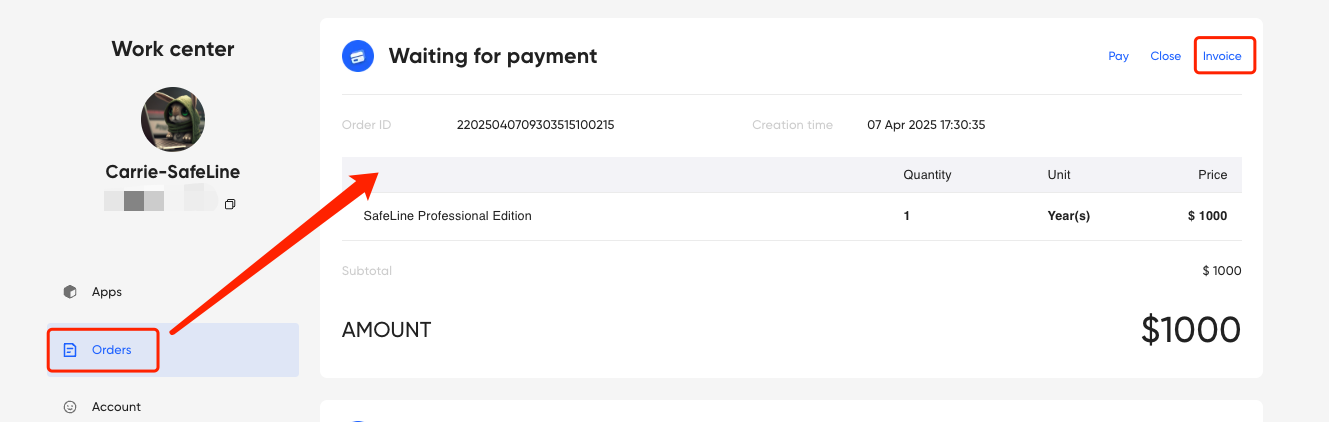Click the Apps cube icon

[70, 292]
